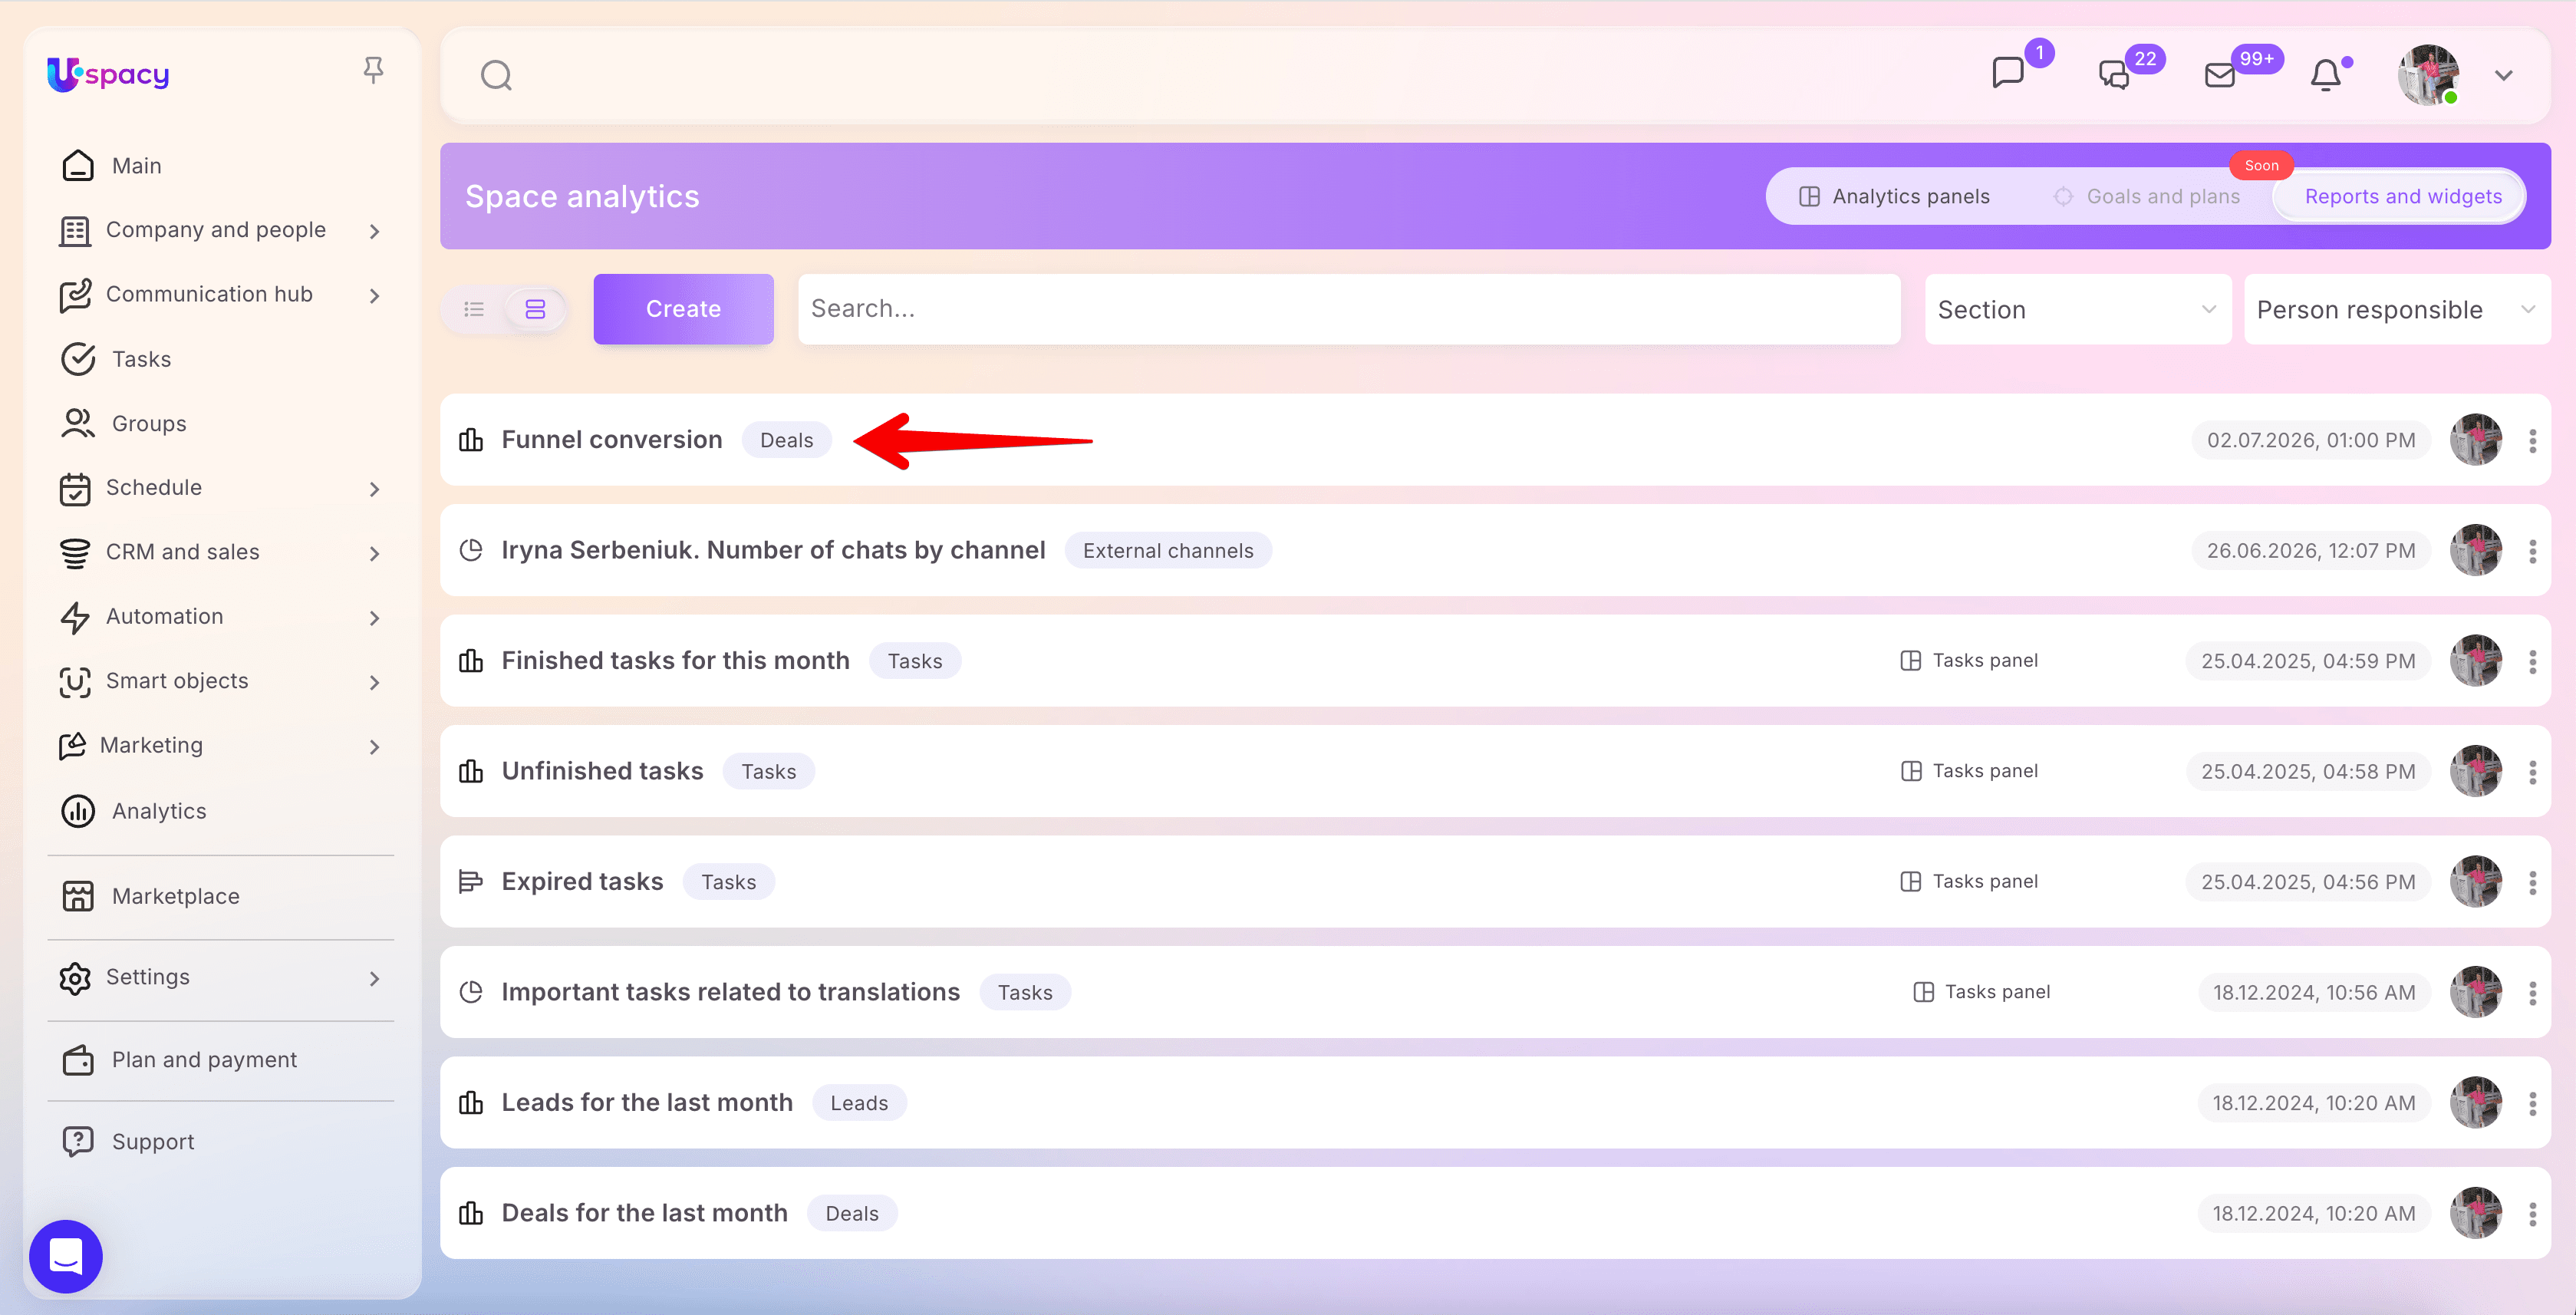Click the Create button

point(683,309)
